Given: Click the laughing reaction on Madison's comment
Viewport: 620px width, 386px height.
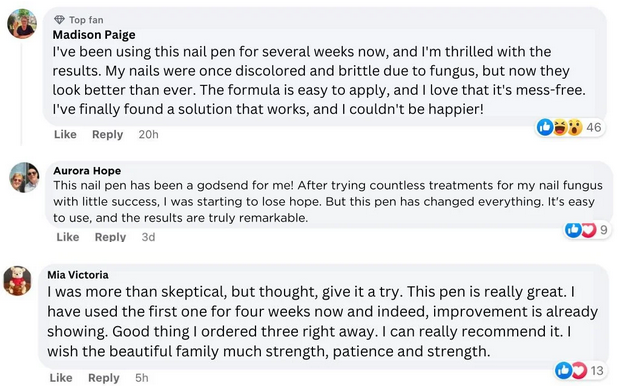Looking at the screenshot, I should 560,127.
